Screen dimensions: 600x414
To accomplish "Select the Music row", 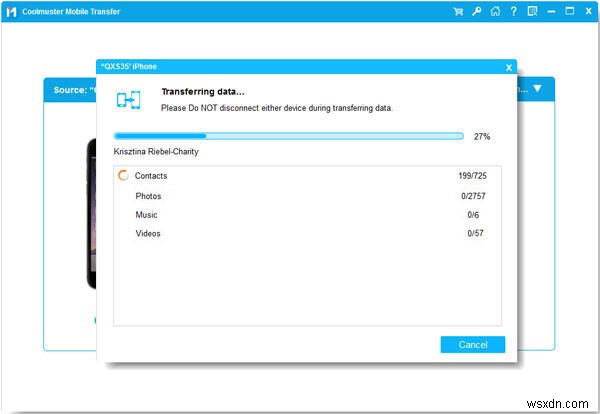I will tap(307, 215).
